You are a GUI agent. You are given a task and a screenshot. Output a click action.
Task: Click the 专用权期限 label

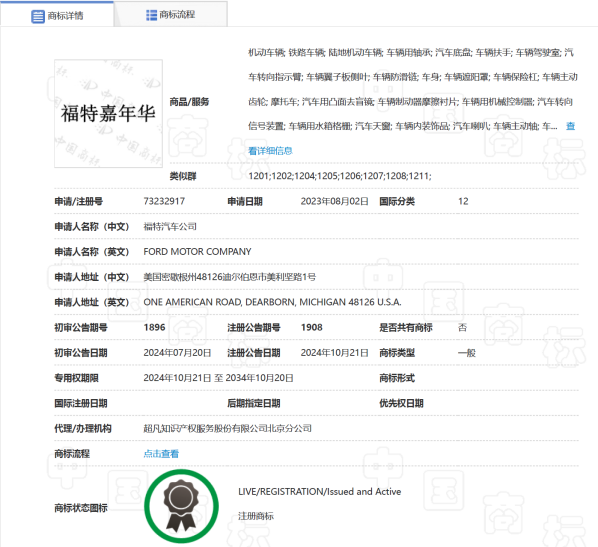tap(77, 378)
